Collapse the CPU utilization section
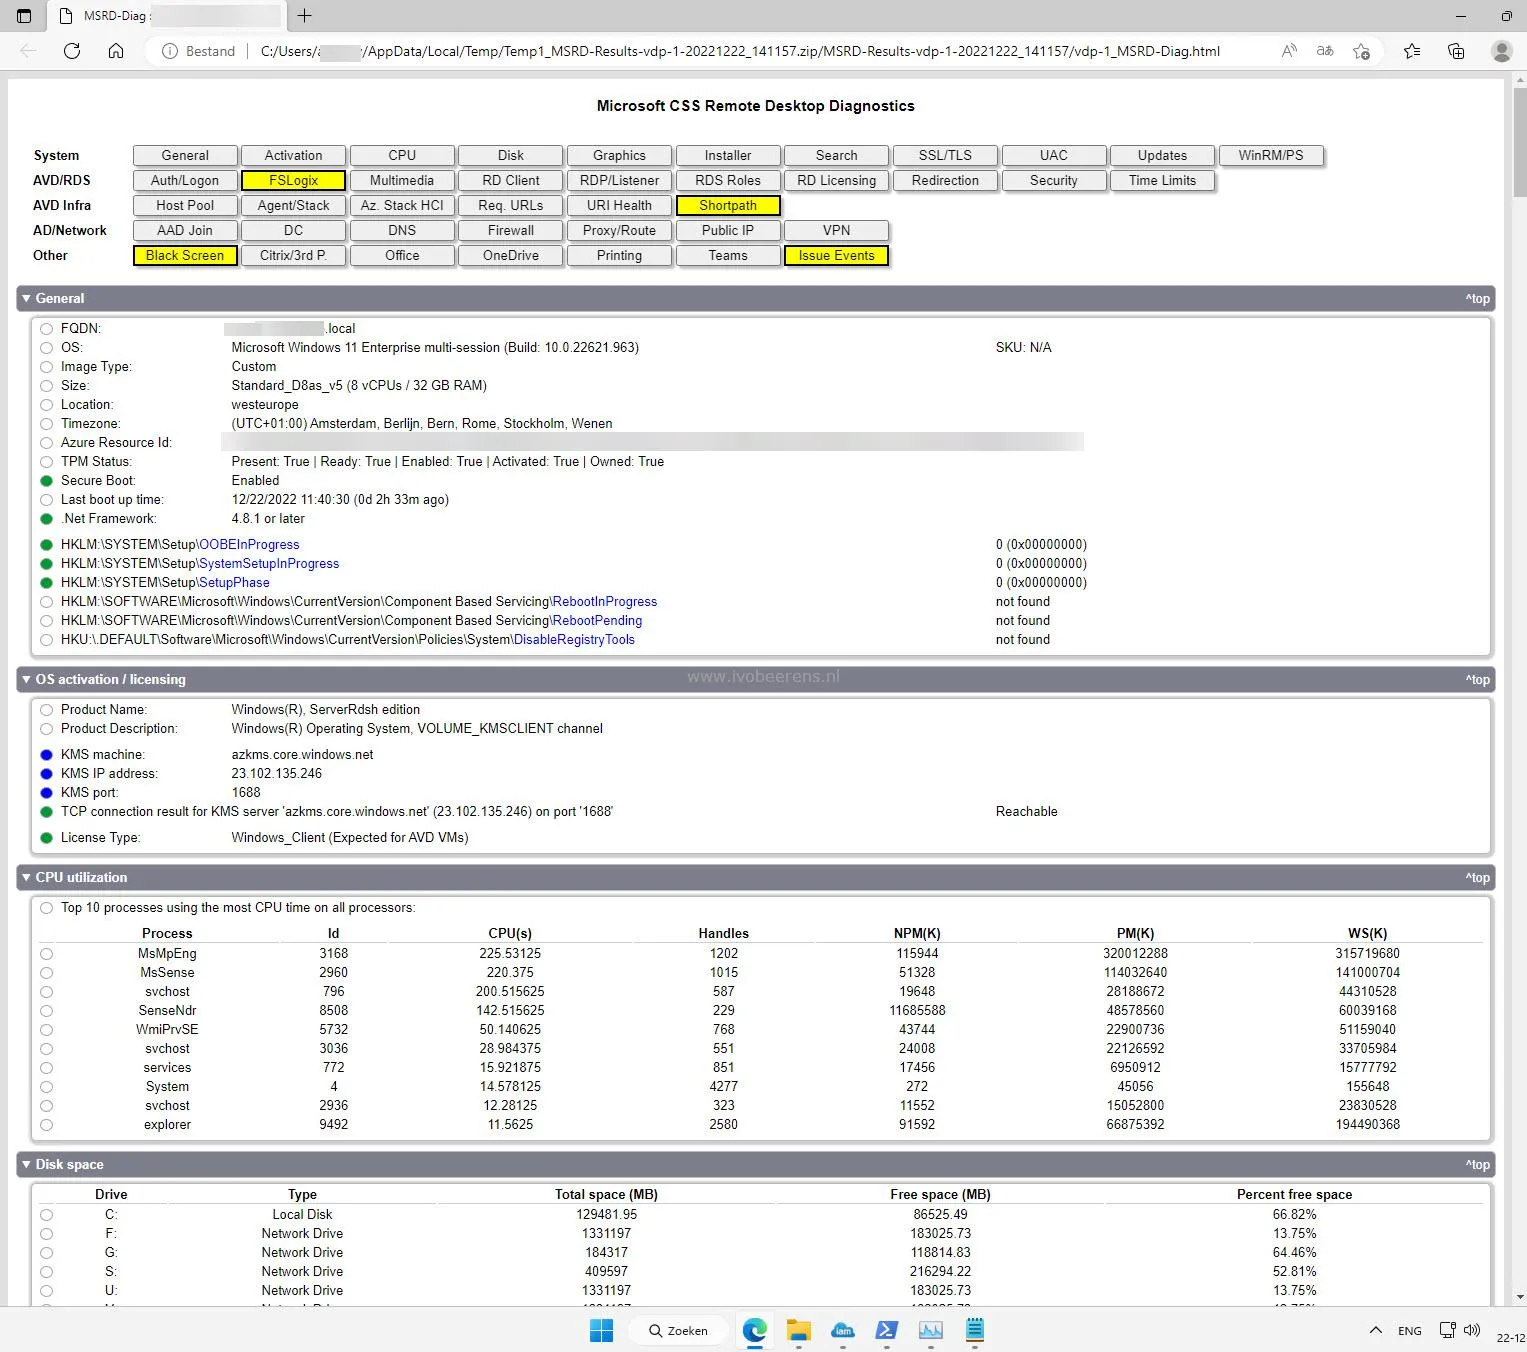The height and width of the screenshot is (1352, 1527). (756, 877)
